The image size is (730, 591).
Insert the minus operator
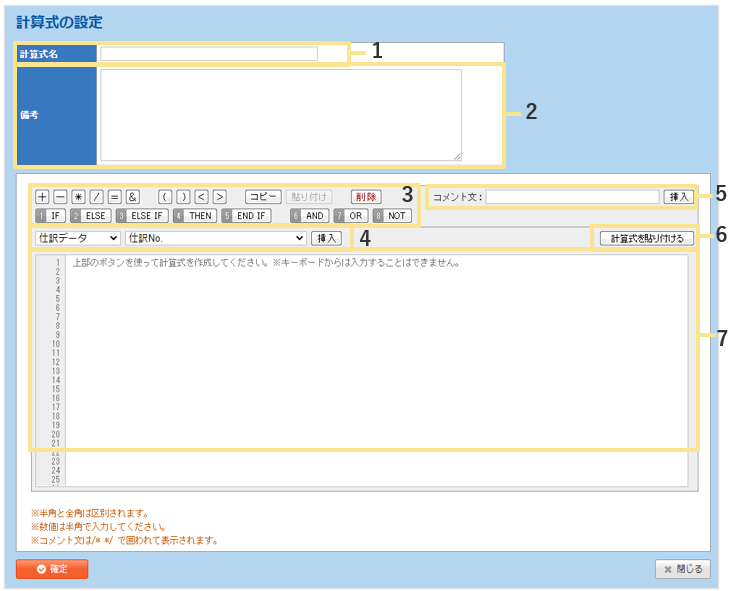[x=60, y=197]
